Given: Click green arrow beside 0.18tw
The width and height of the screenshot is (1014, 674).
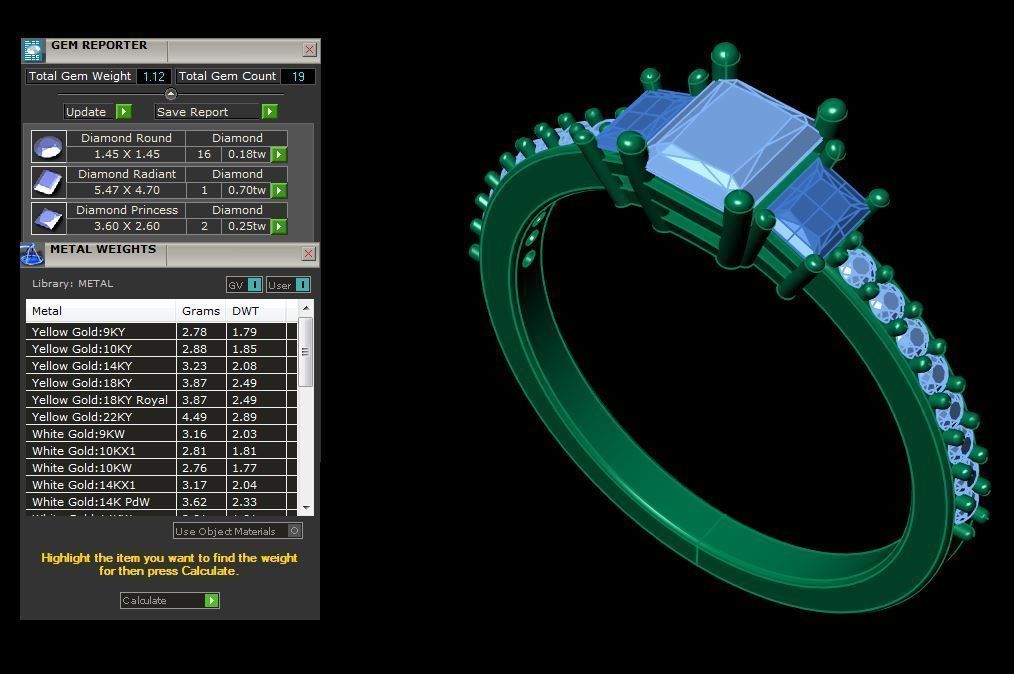Looking at the screenshot, I should point(279,155).
